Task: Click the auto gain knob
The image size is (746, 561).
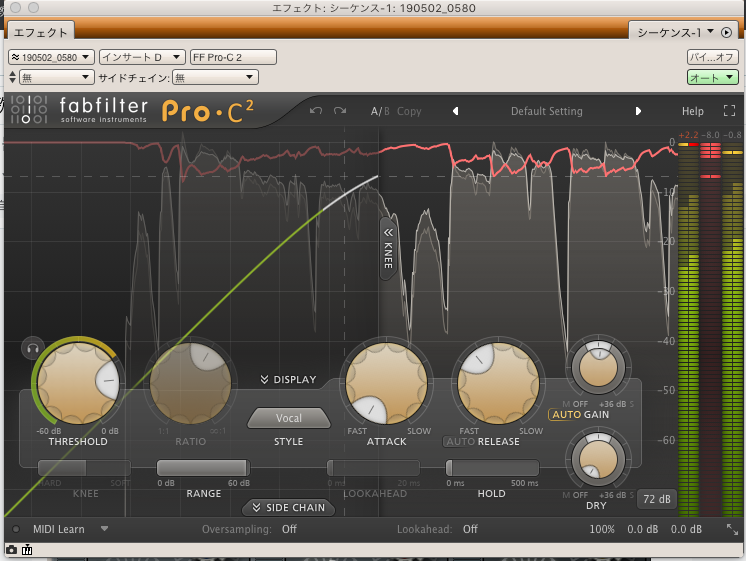Action: [598, 367]
